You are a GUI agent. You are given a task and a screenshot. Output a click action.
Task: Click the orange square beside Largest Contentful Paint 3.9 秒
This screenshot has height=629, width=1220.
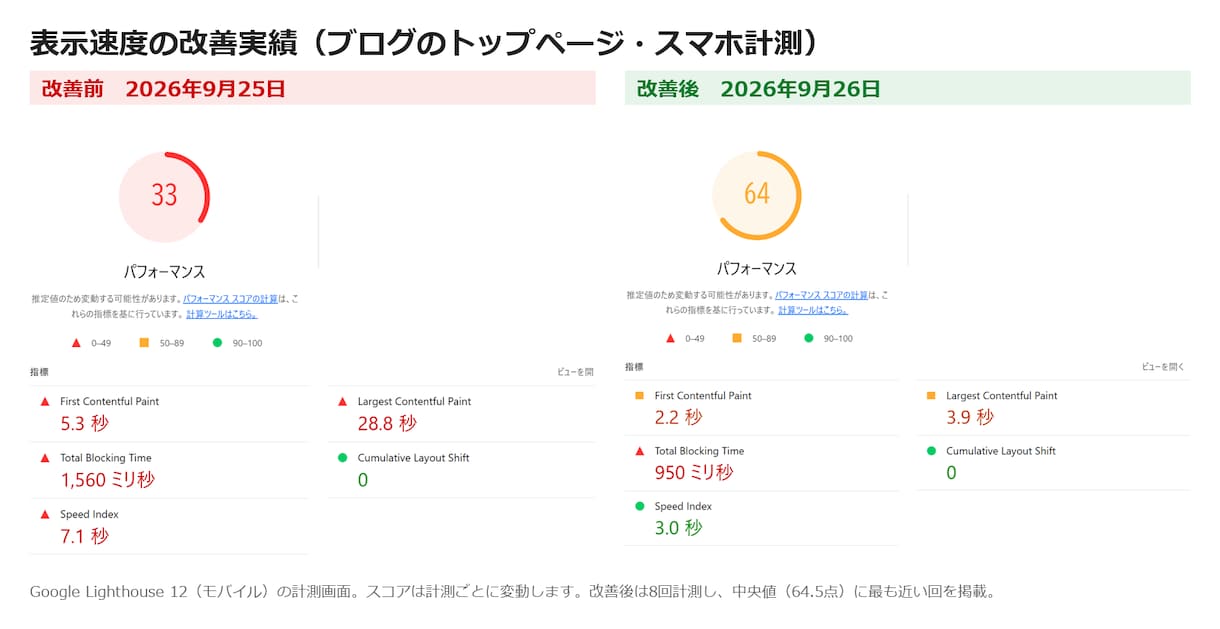(931, 395)
